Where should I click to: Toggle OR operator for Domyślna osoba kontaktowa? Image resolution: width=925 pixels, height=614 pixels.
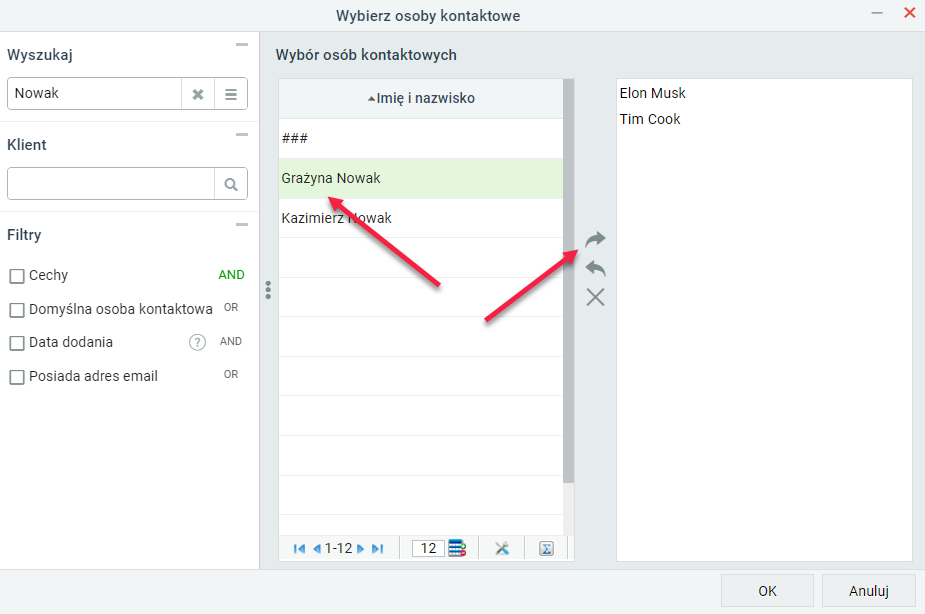click(231, 308)
